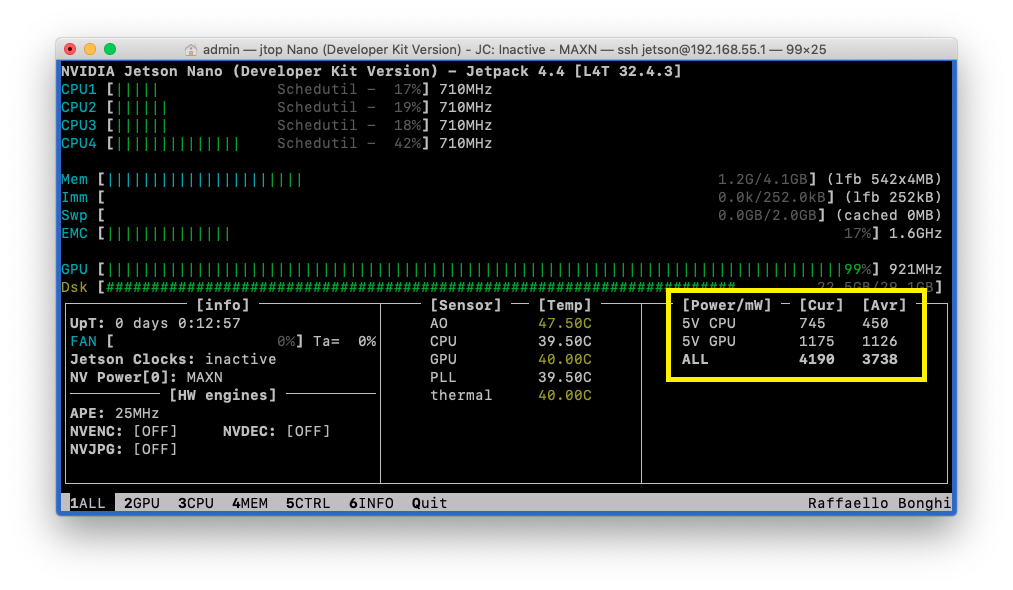Click the 'APE: 25MHz' entry
Image resolution: width=1013 pixels, height=590 pixels.
114,413
